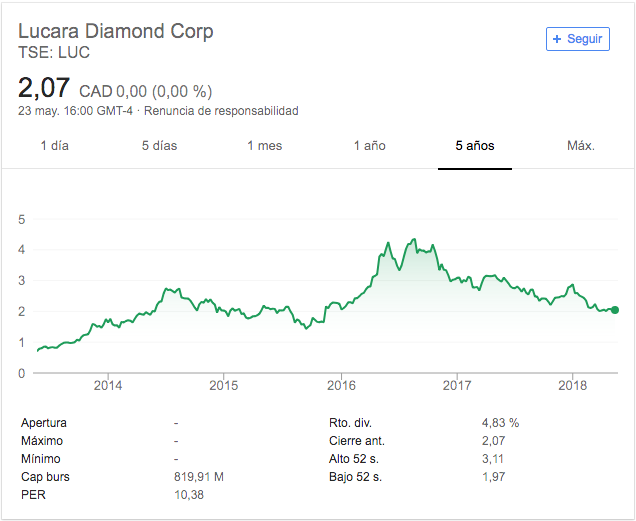Viewport: 636px width, 521px height.
Task: Switch to the 5 días tab
Action: click(x=159, y=146)
